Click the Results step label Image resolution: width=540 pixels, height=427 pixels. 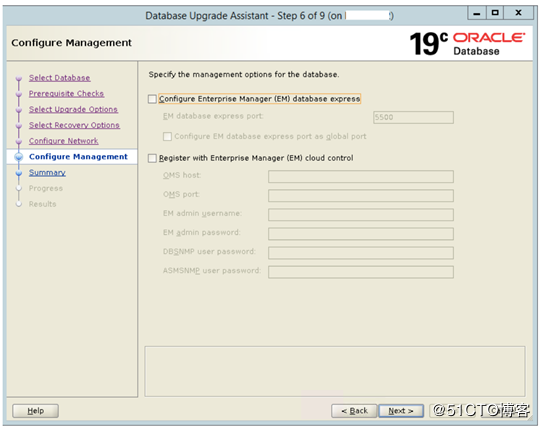point(42,204)
